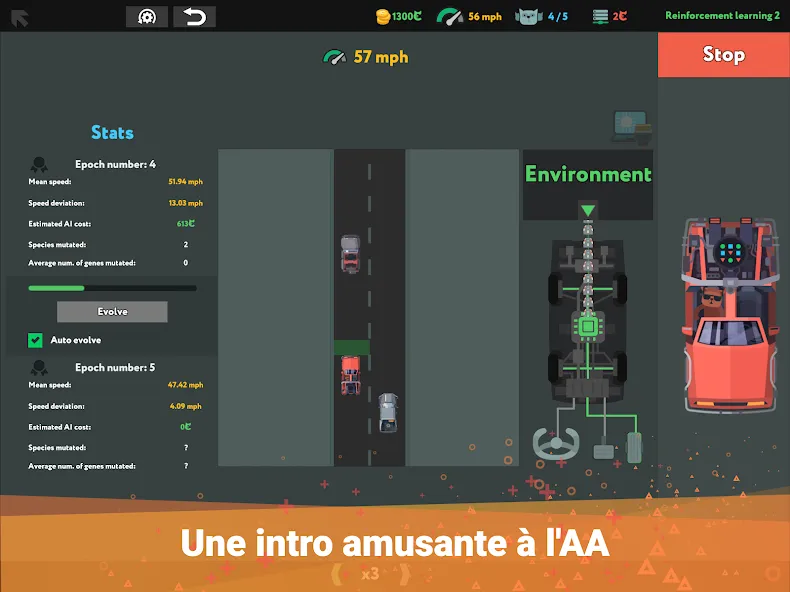Click the award badge beside Epoch number: 5
790x592 pixels.
[39, 368]
